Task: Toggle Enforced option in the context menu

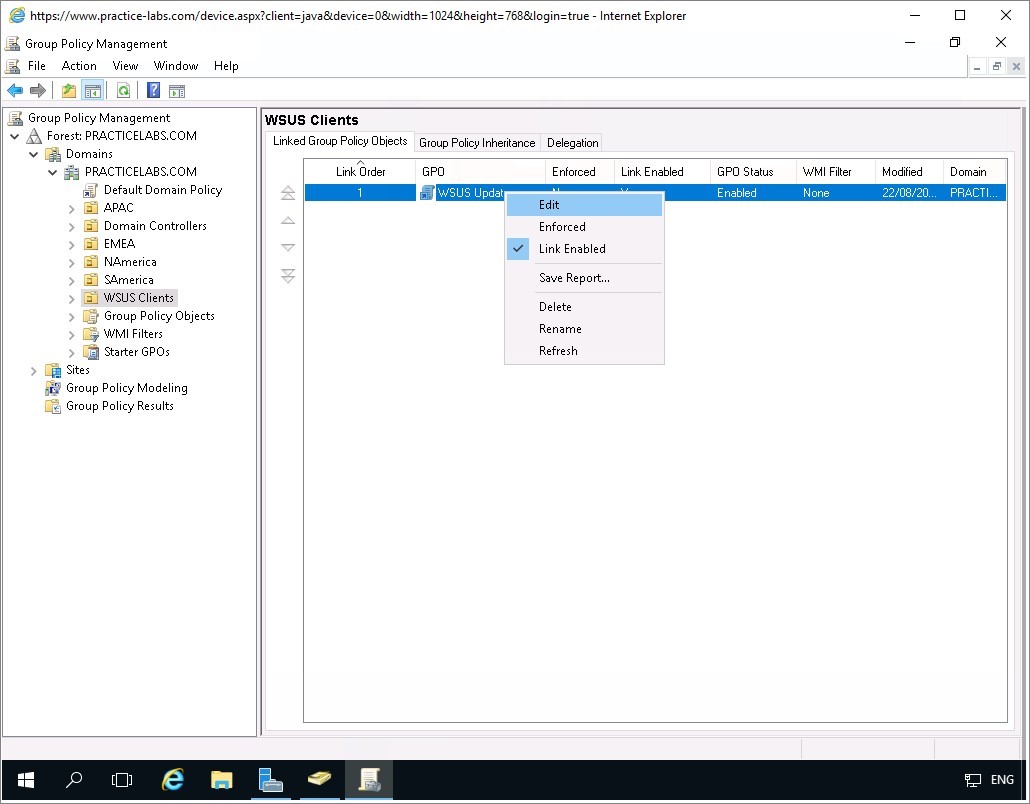Action: pos(561,227)
